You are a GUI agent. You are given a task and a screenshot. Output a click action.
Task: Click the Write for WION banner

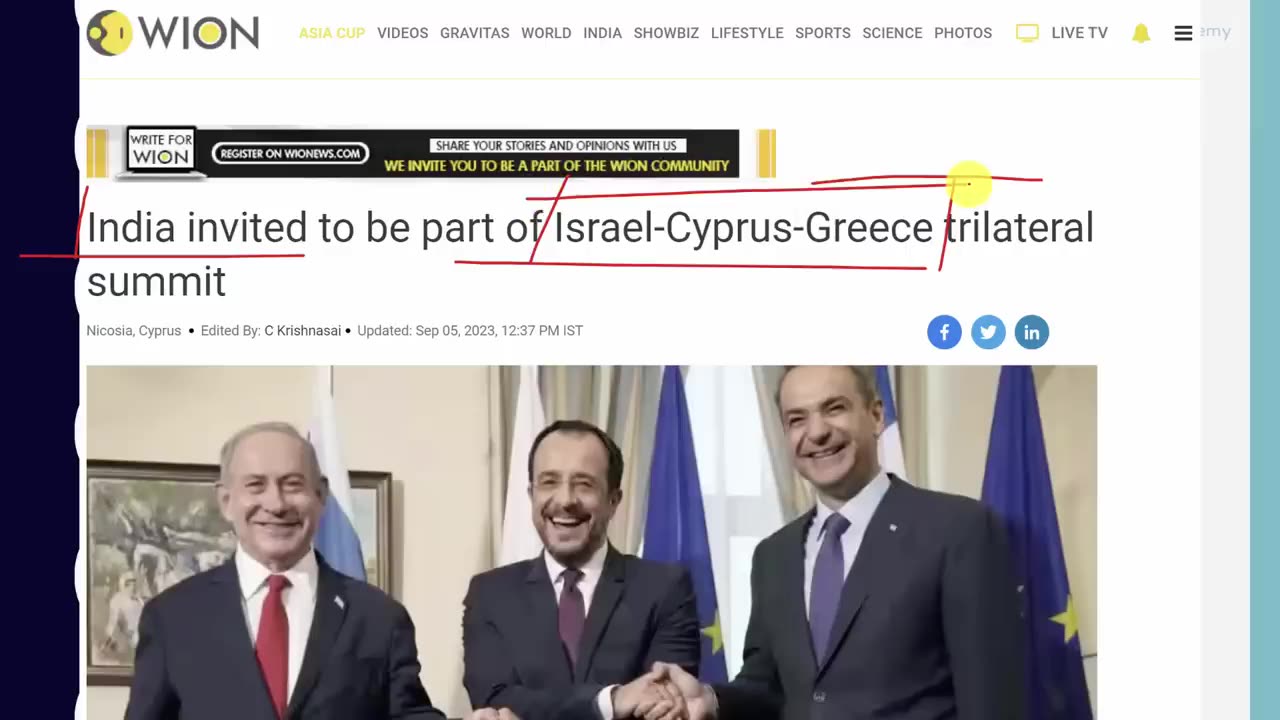click(x=431, y=153)
